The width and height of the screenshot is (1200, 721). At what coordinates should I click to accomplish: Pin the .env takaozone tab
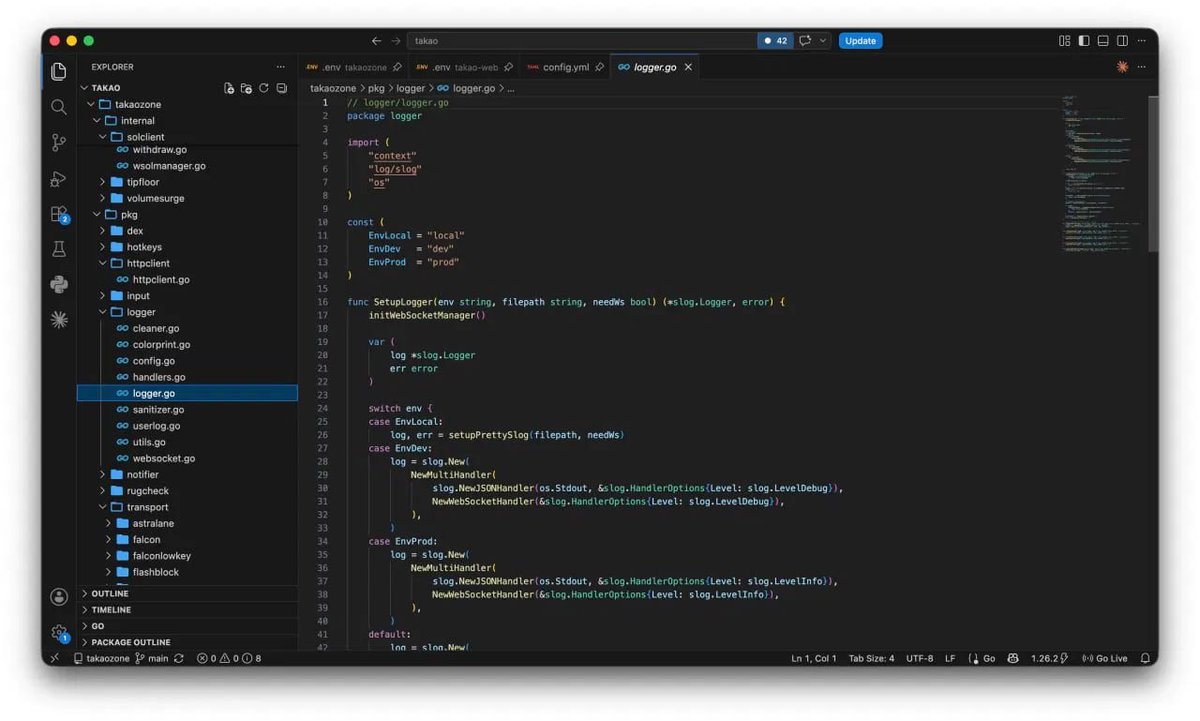397,67
